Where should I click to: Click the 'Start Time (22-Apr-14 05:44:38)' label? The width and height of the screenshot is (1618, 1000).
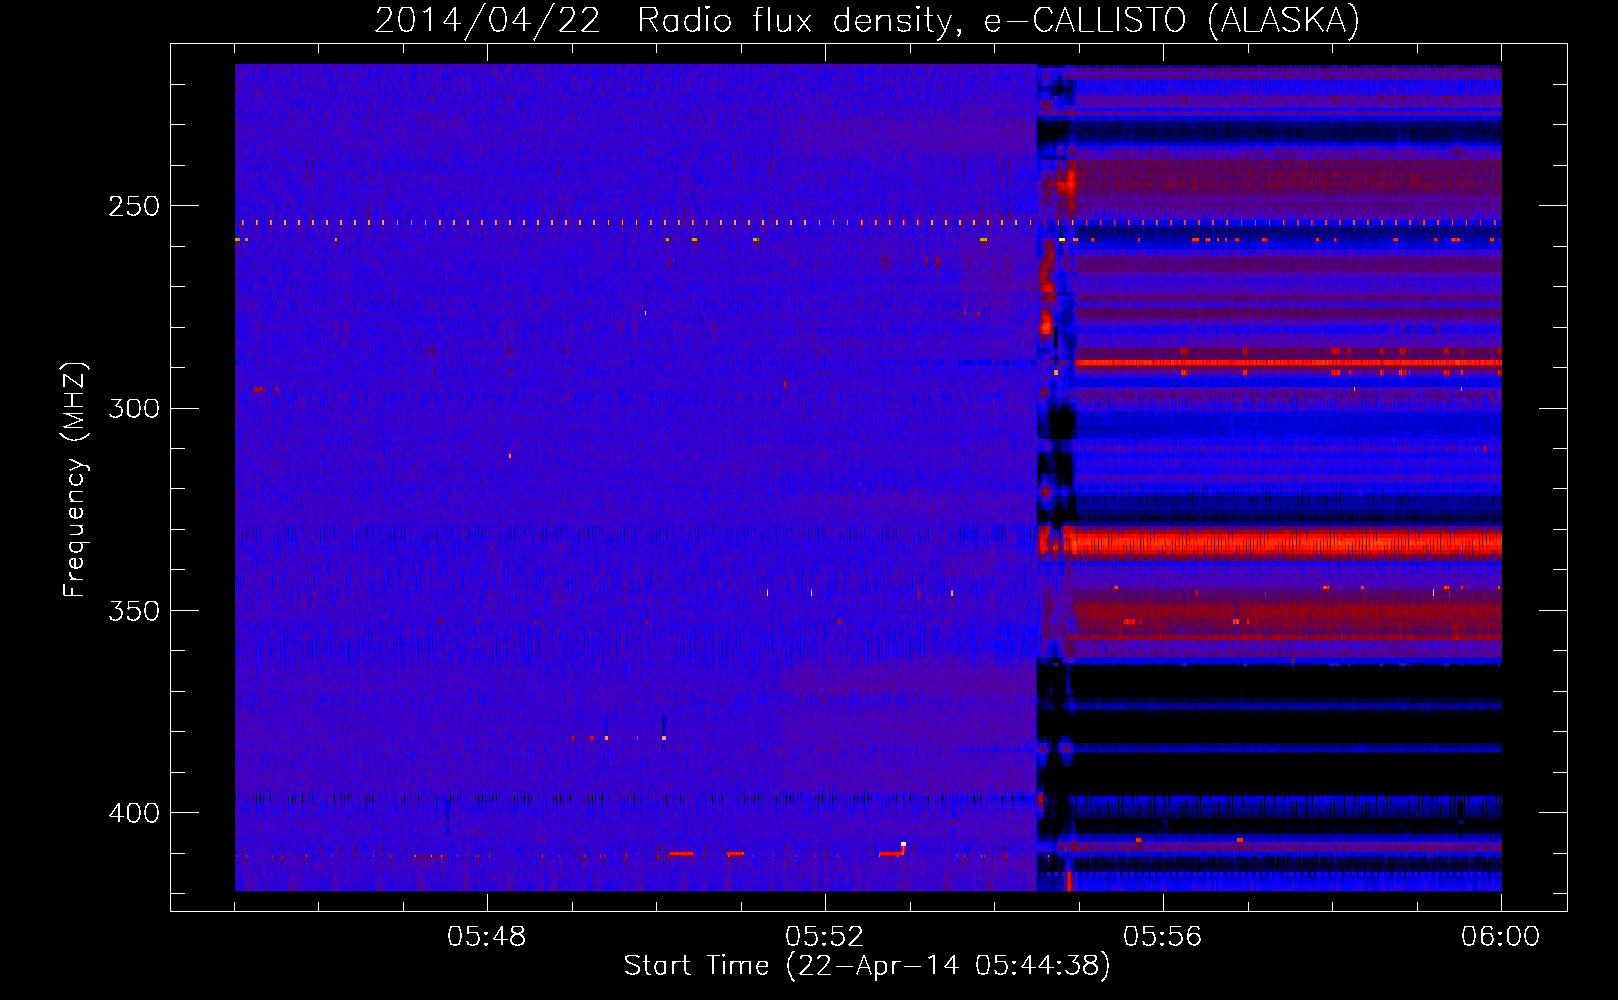tap(867, 966)
